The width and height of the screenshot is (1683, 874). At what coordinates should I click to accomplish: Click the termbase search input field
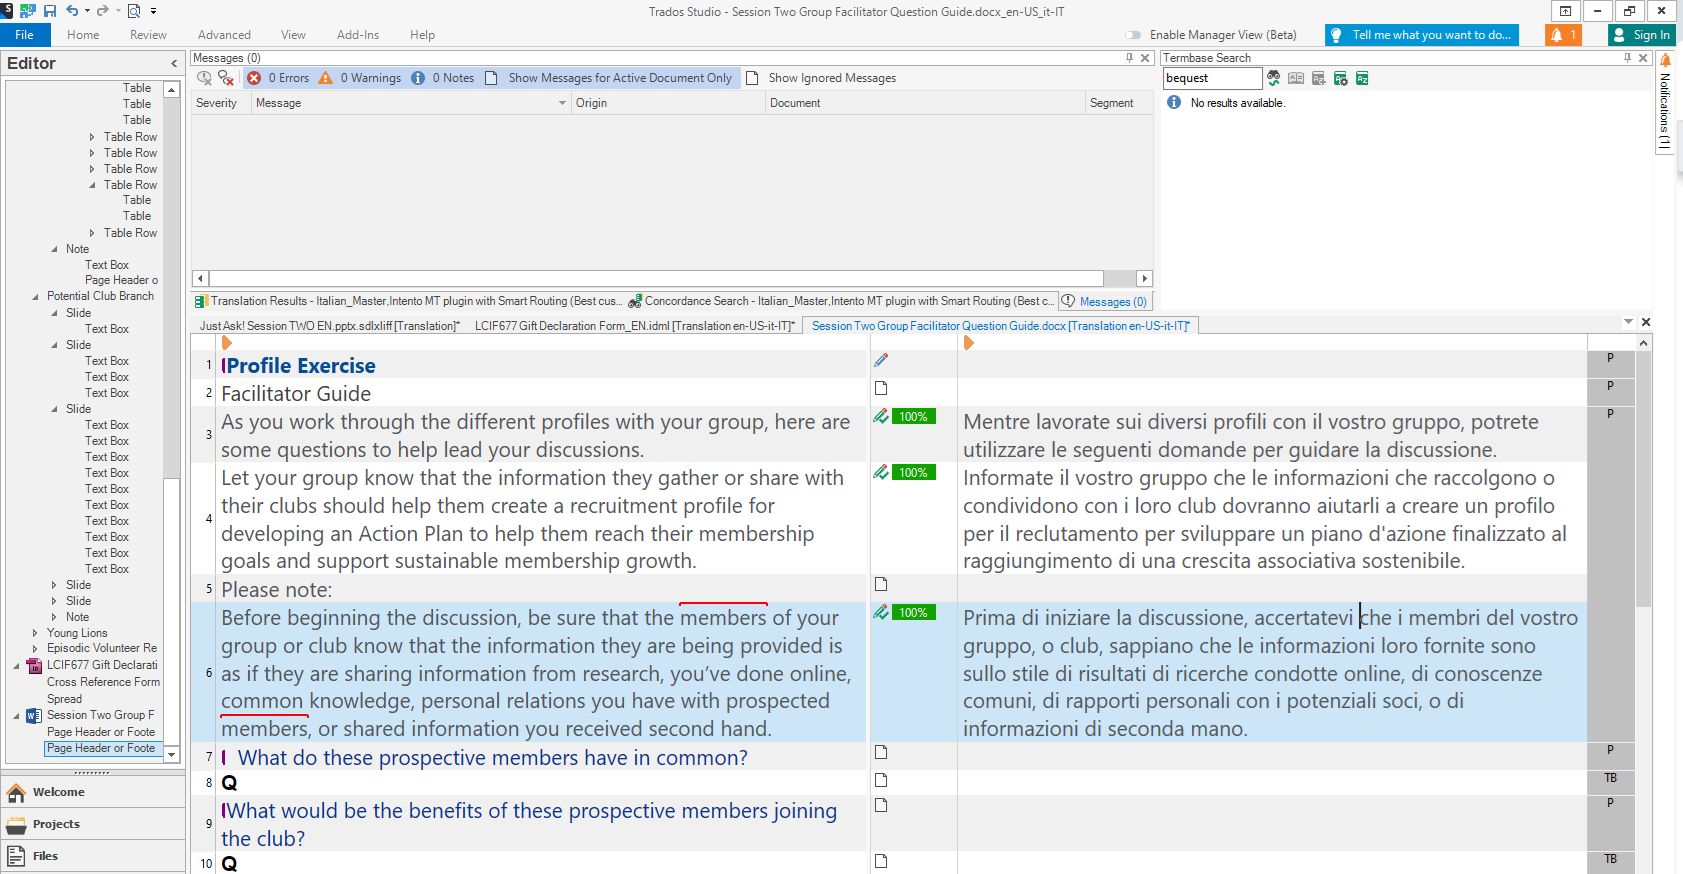point(1212,78)
